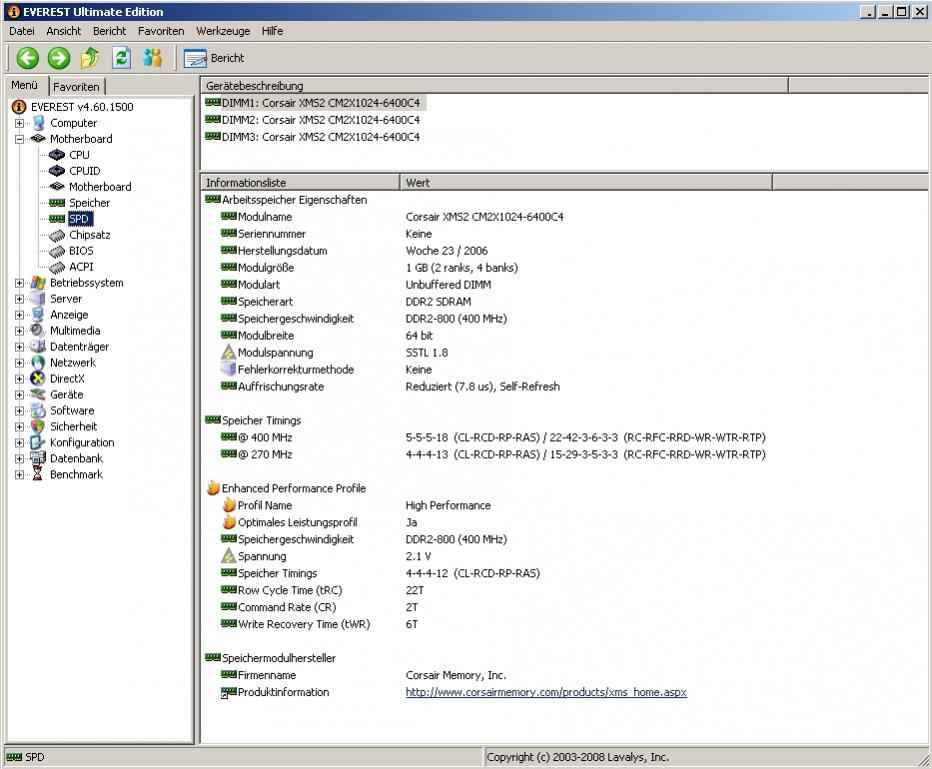
Task: Click the Konfiguration icon in tree
Action: click(38, 443)
